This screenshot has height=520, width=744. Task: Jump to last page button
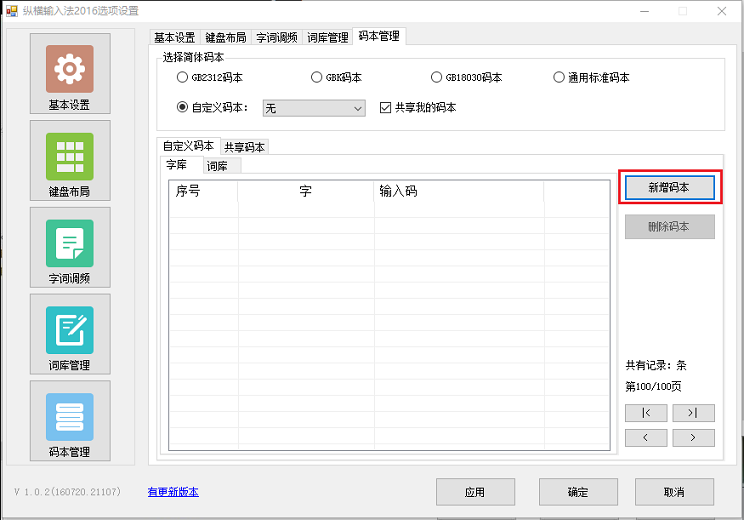pyautogui.click(x=693, y=413)
